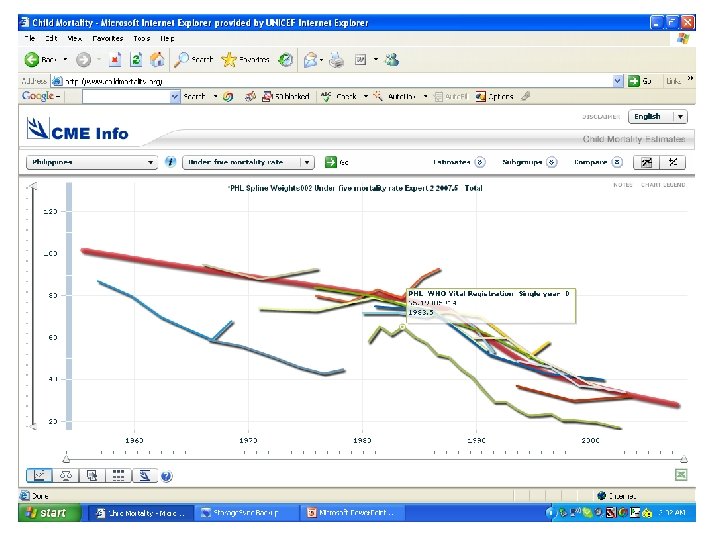Open the Tools menu
Screen dimensions: 720x540
142,39
